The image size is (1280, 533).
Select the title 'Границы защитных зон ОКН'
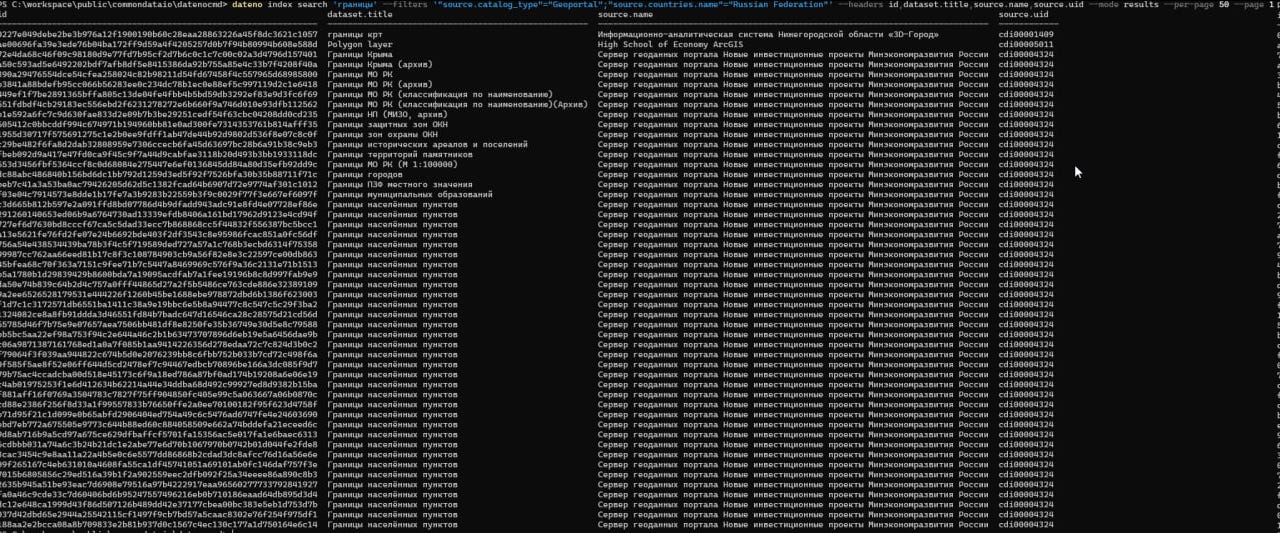(x=387, y=125)
